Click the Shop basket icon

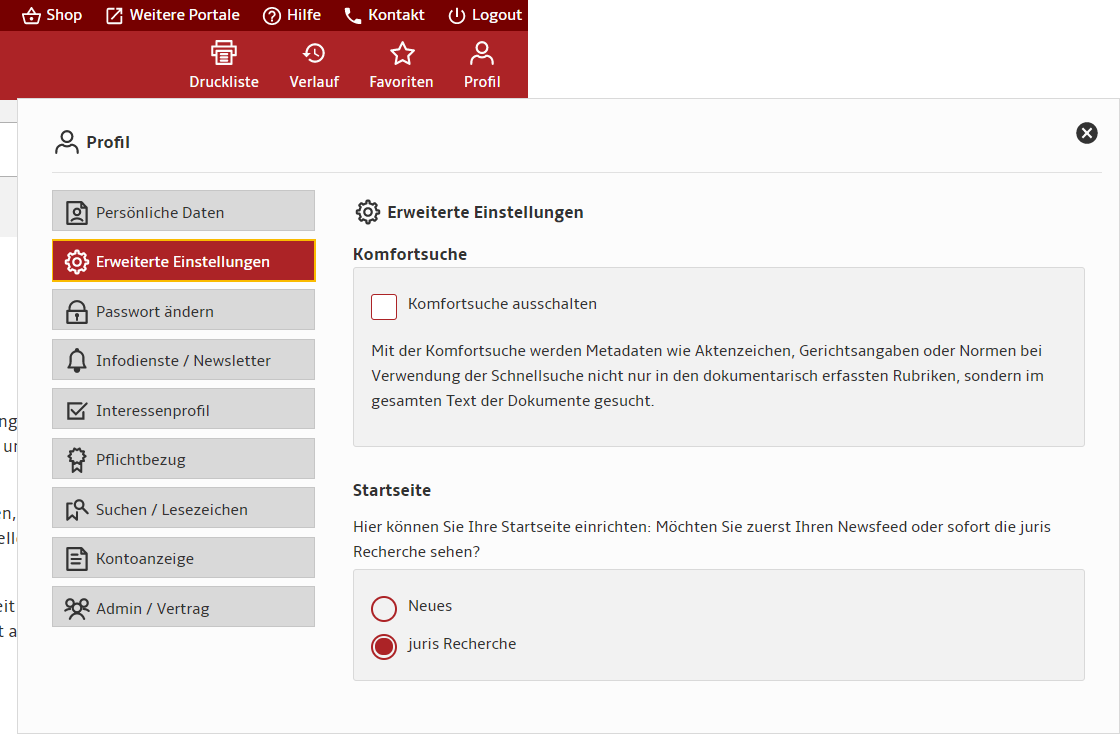pos(32,15)
